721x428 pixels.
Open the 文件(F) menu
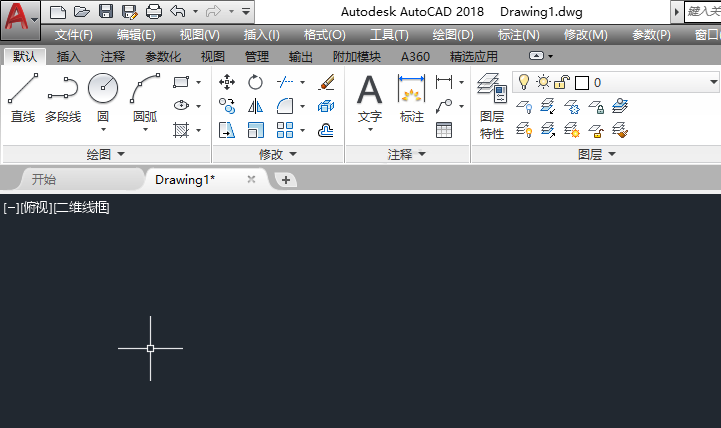pyautogui.click(x=74, y=34)
